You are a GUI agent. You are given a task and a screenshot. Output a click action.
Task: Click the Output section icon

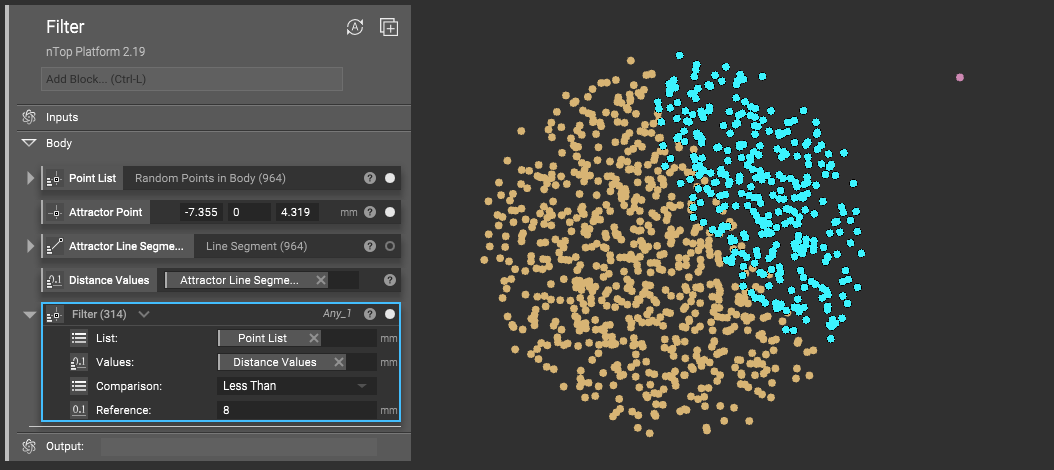click(28, 446)
